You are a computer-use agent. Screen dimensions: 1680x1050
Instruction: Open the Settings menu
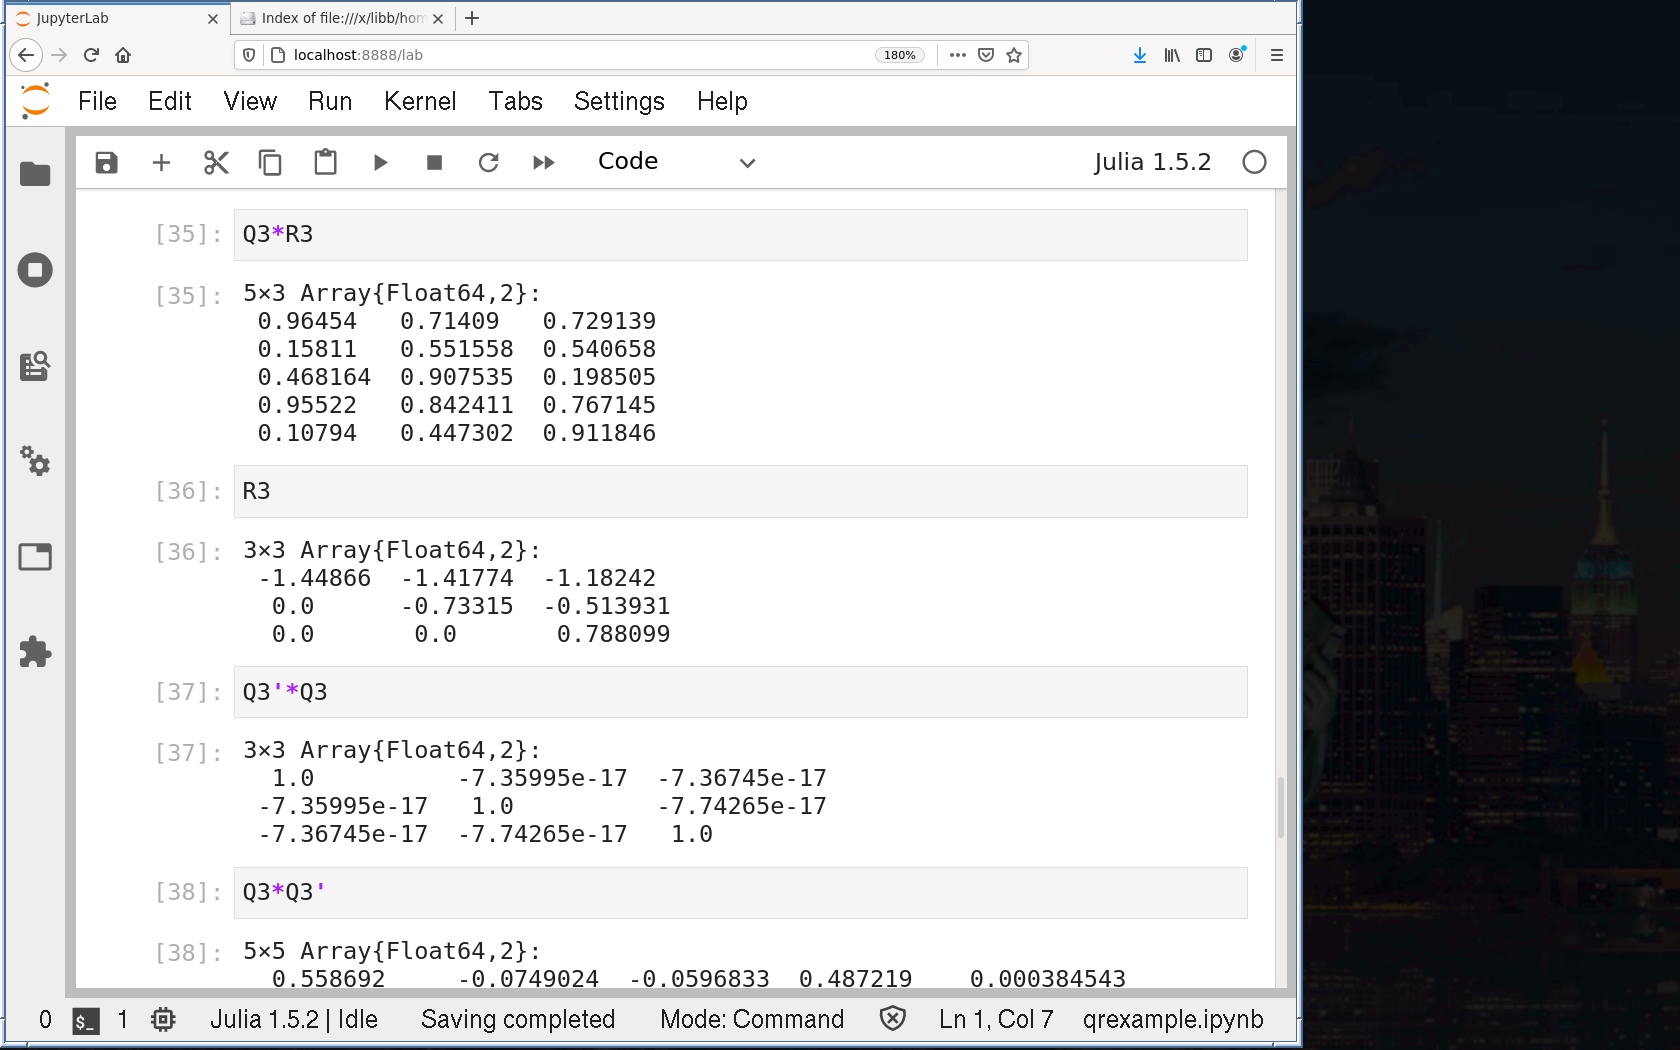[618, 101]
